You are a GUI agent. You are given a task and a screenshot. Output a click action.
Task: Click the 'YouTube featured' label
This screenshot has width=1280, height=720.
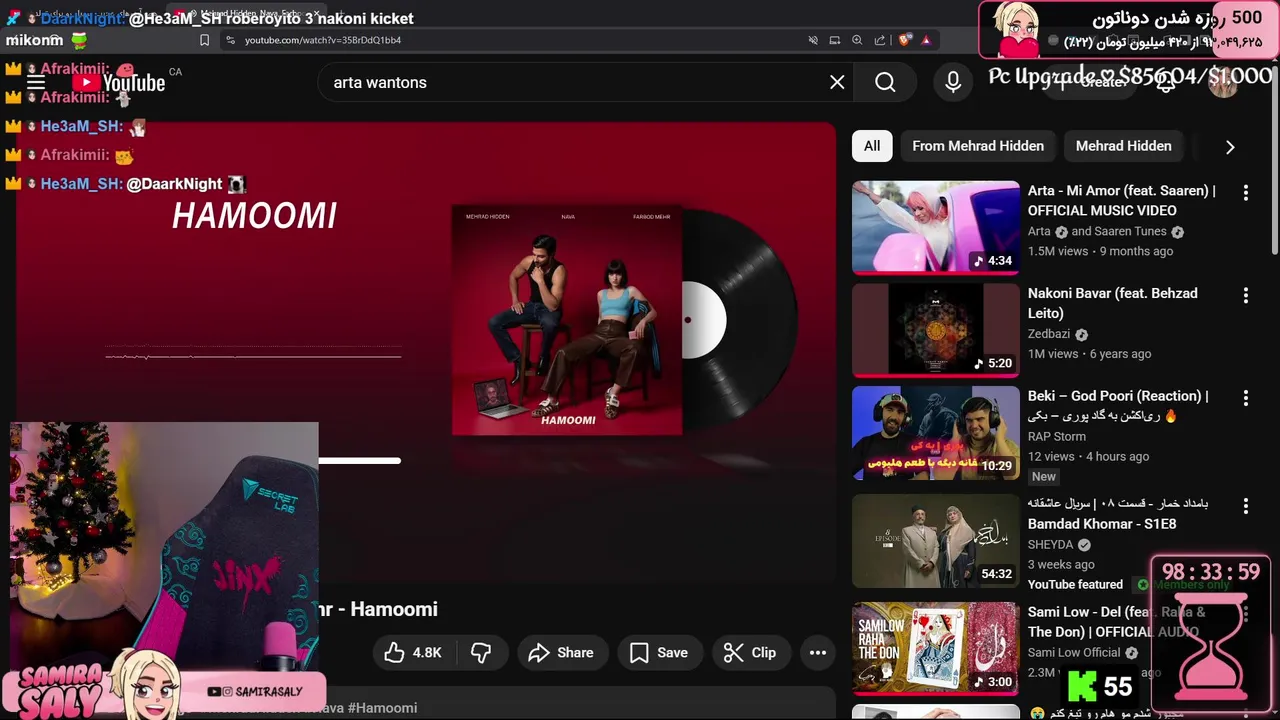pos(1075,585)
